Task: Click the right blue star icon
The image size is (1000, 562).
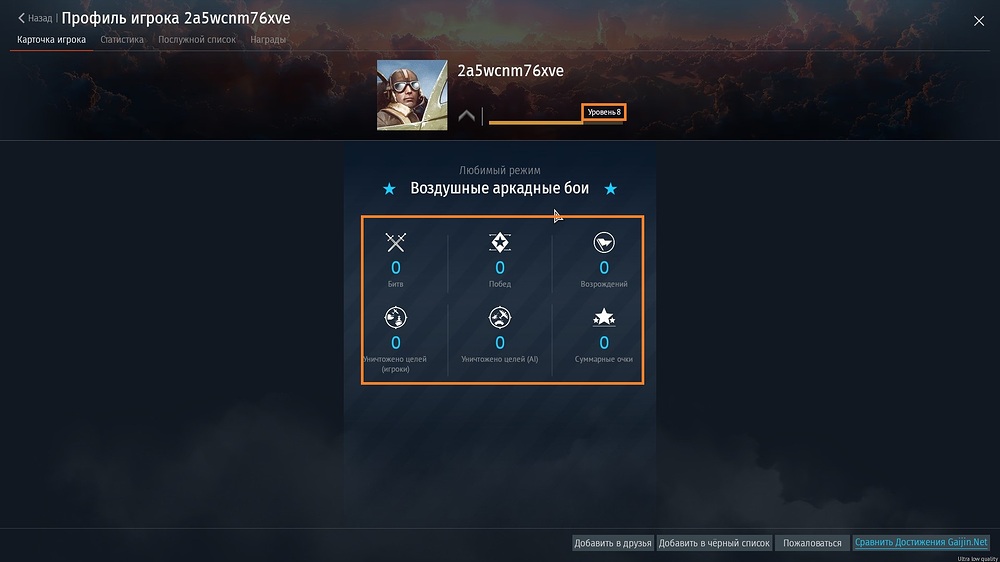Action: coord(610,189)
